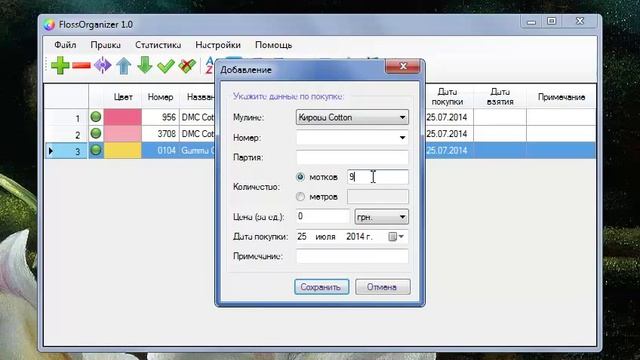Screen dimensions: 640x360
Task: Click the year '2014' in purchase date
Action: tap(359, 236)
